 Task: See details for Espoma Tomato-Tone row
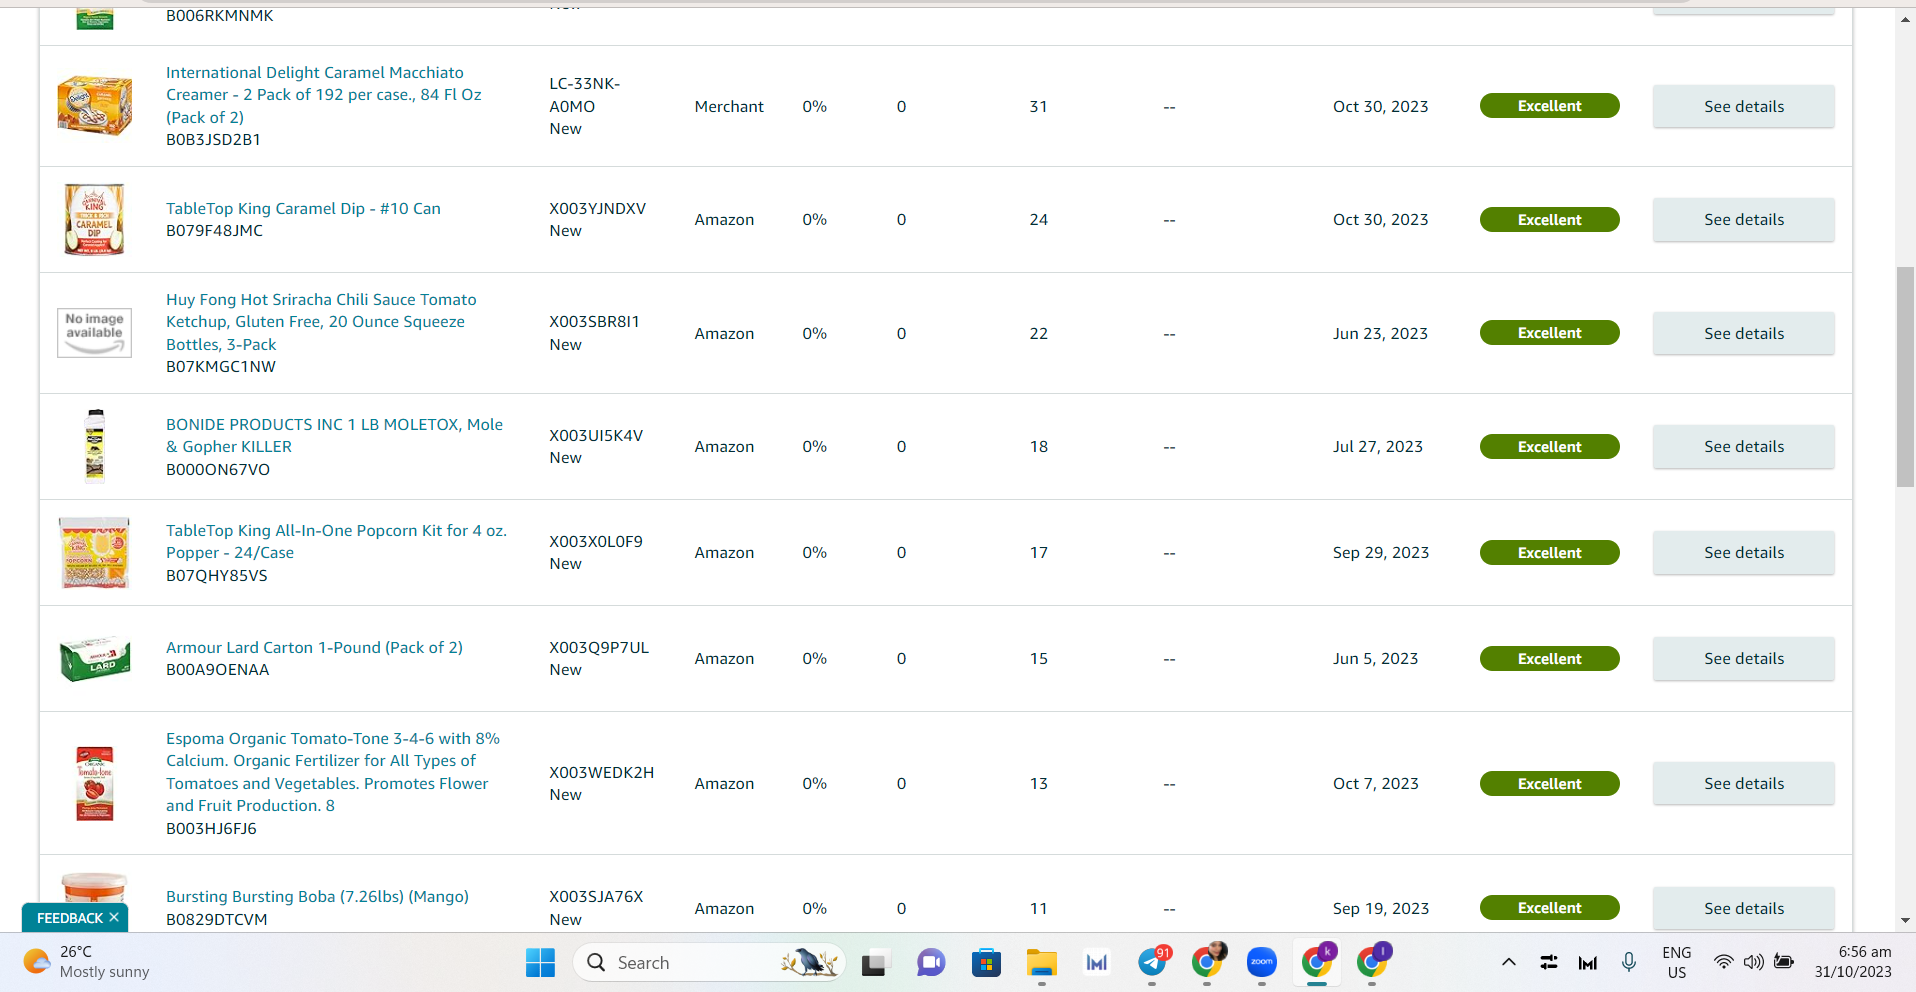point(1744,783)
